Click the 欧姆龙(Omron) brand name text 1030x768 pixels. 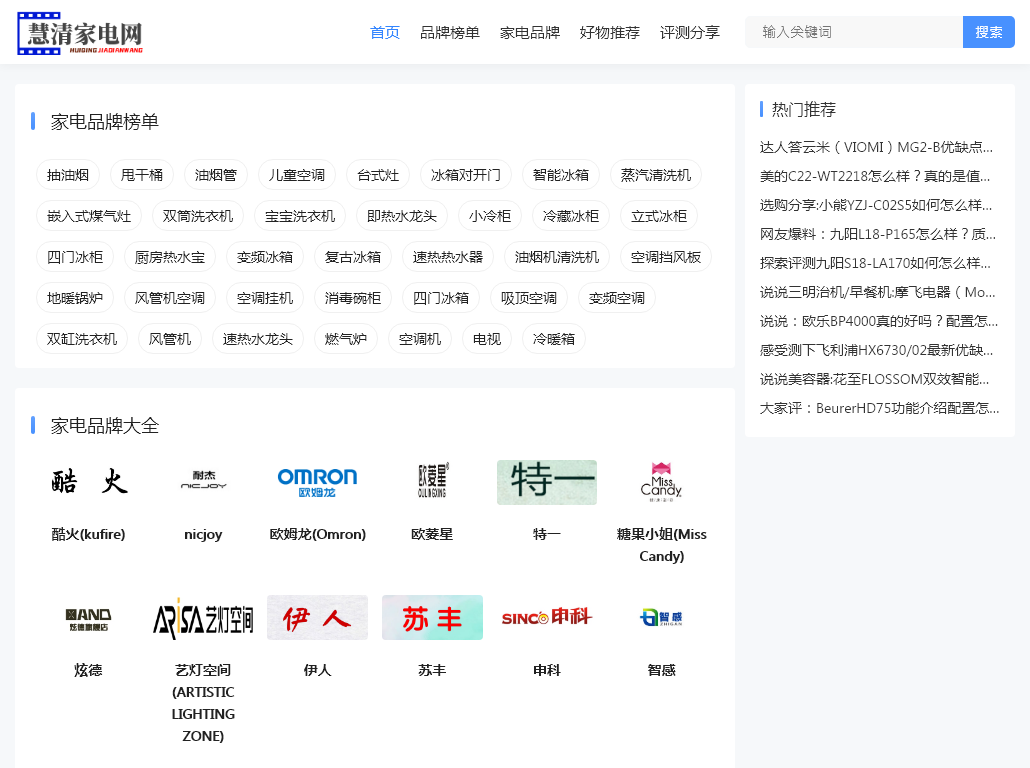click(317, 534)
